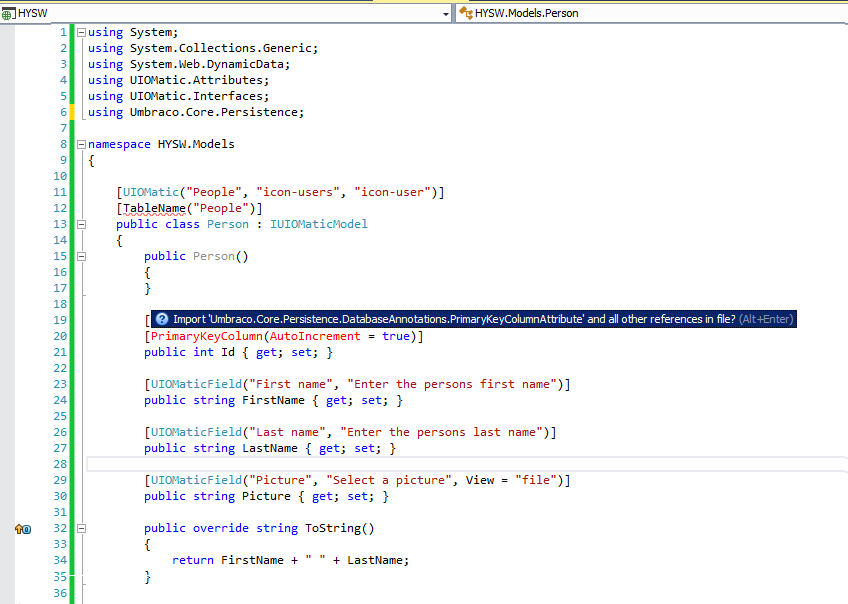The height and width of the screenshot is (604, 848).
Task: Click the HYSW project icon in navigation bar
Action: coord(9,13)
